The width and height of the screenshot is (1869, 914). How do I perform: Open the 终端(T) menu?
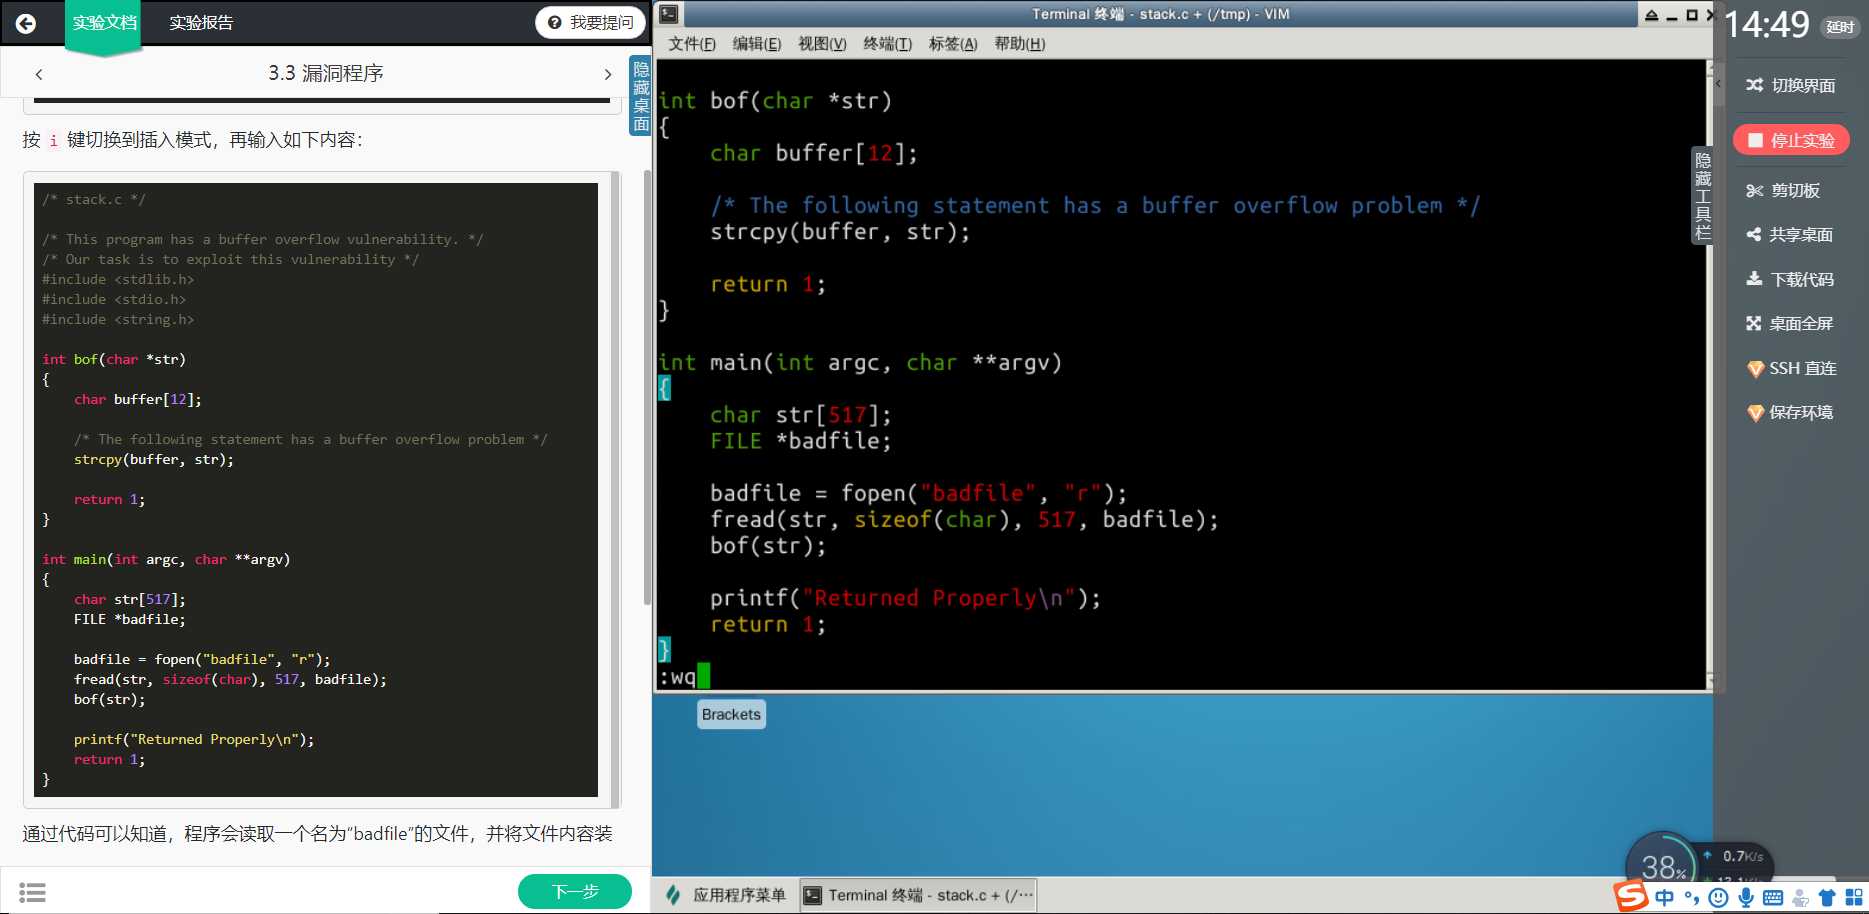tap(888, 44)
